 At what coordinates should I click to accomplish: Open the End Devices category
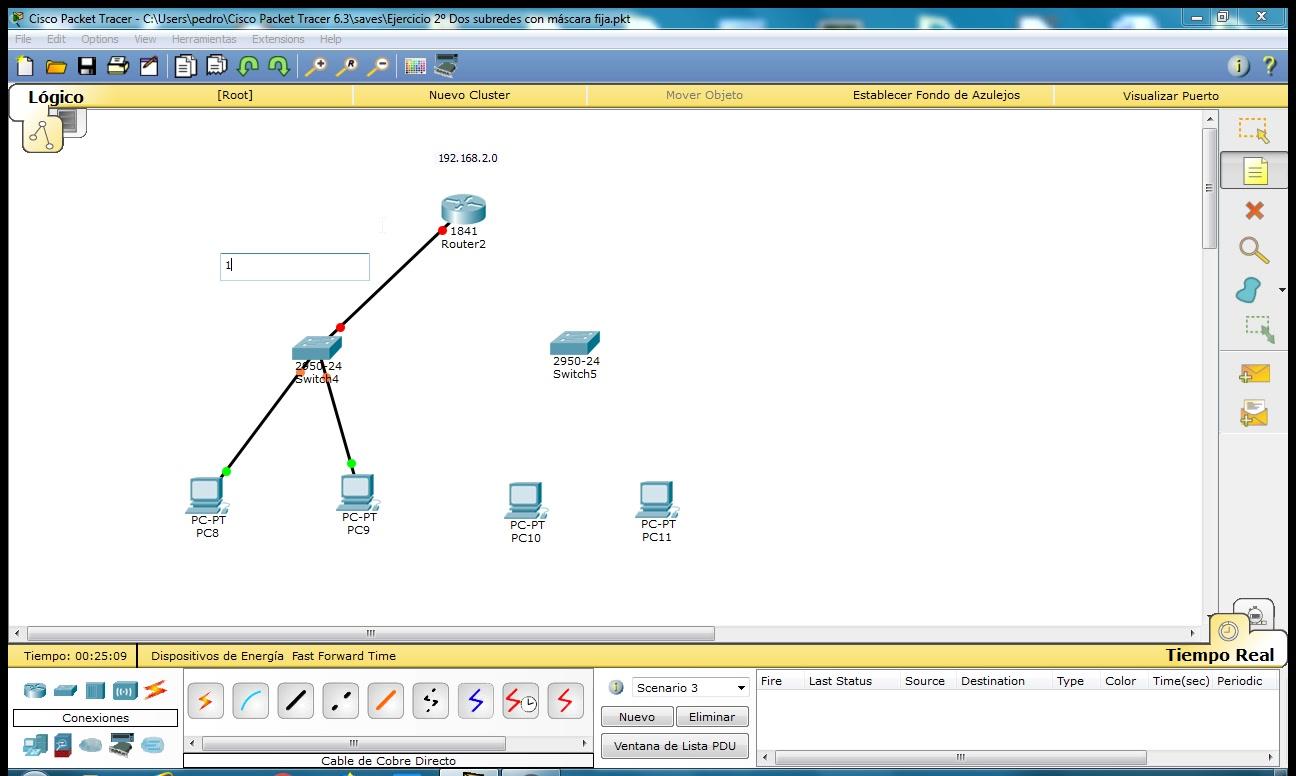tap(35, 745)
